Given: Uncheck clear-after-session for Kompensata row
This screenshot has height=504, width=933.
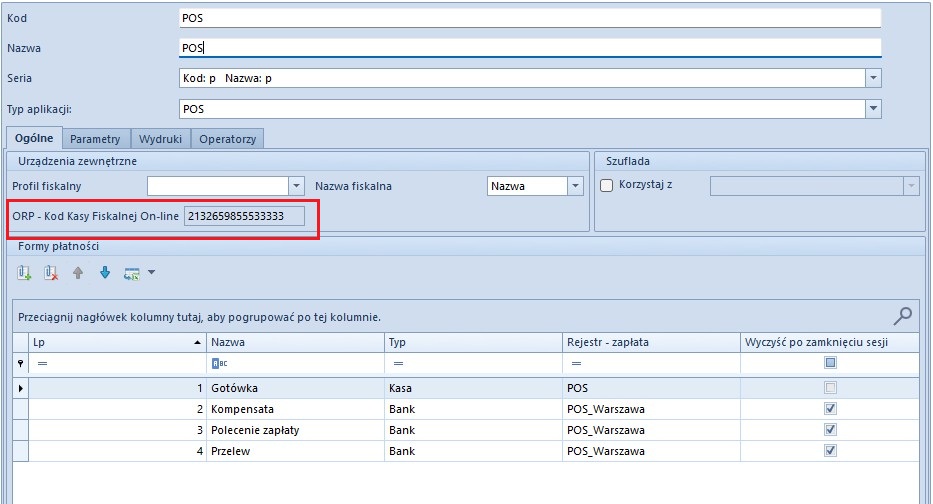Looking at the screenshot, I should tap(830, 408).
